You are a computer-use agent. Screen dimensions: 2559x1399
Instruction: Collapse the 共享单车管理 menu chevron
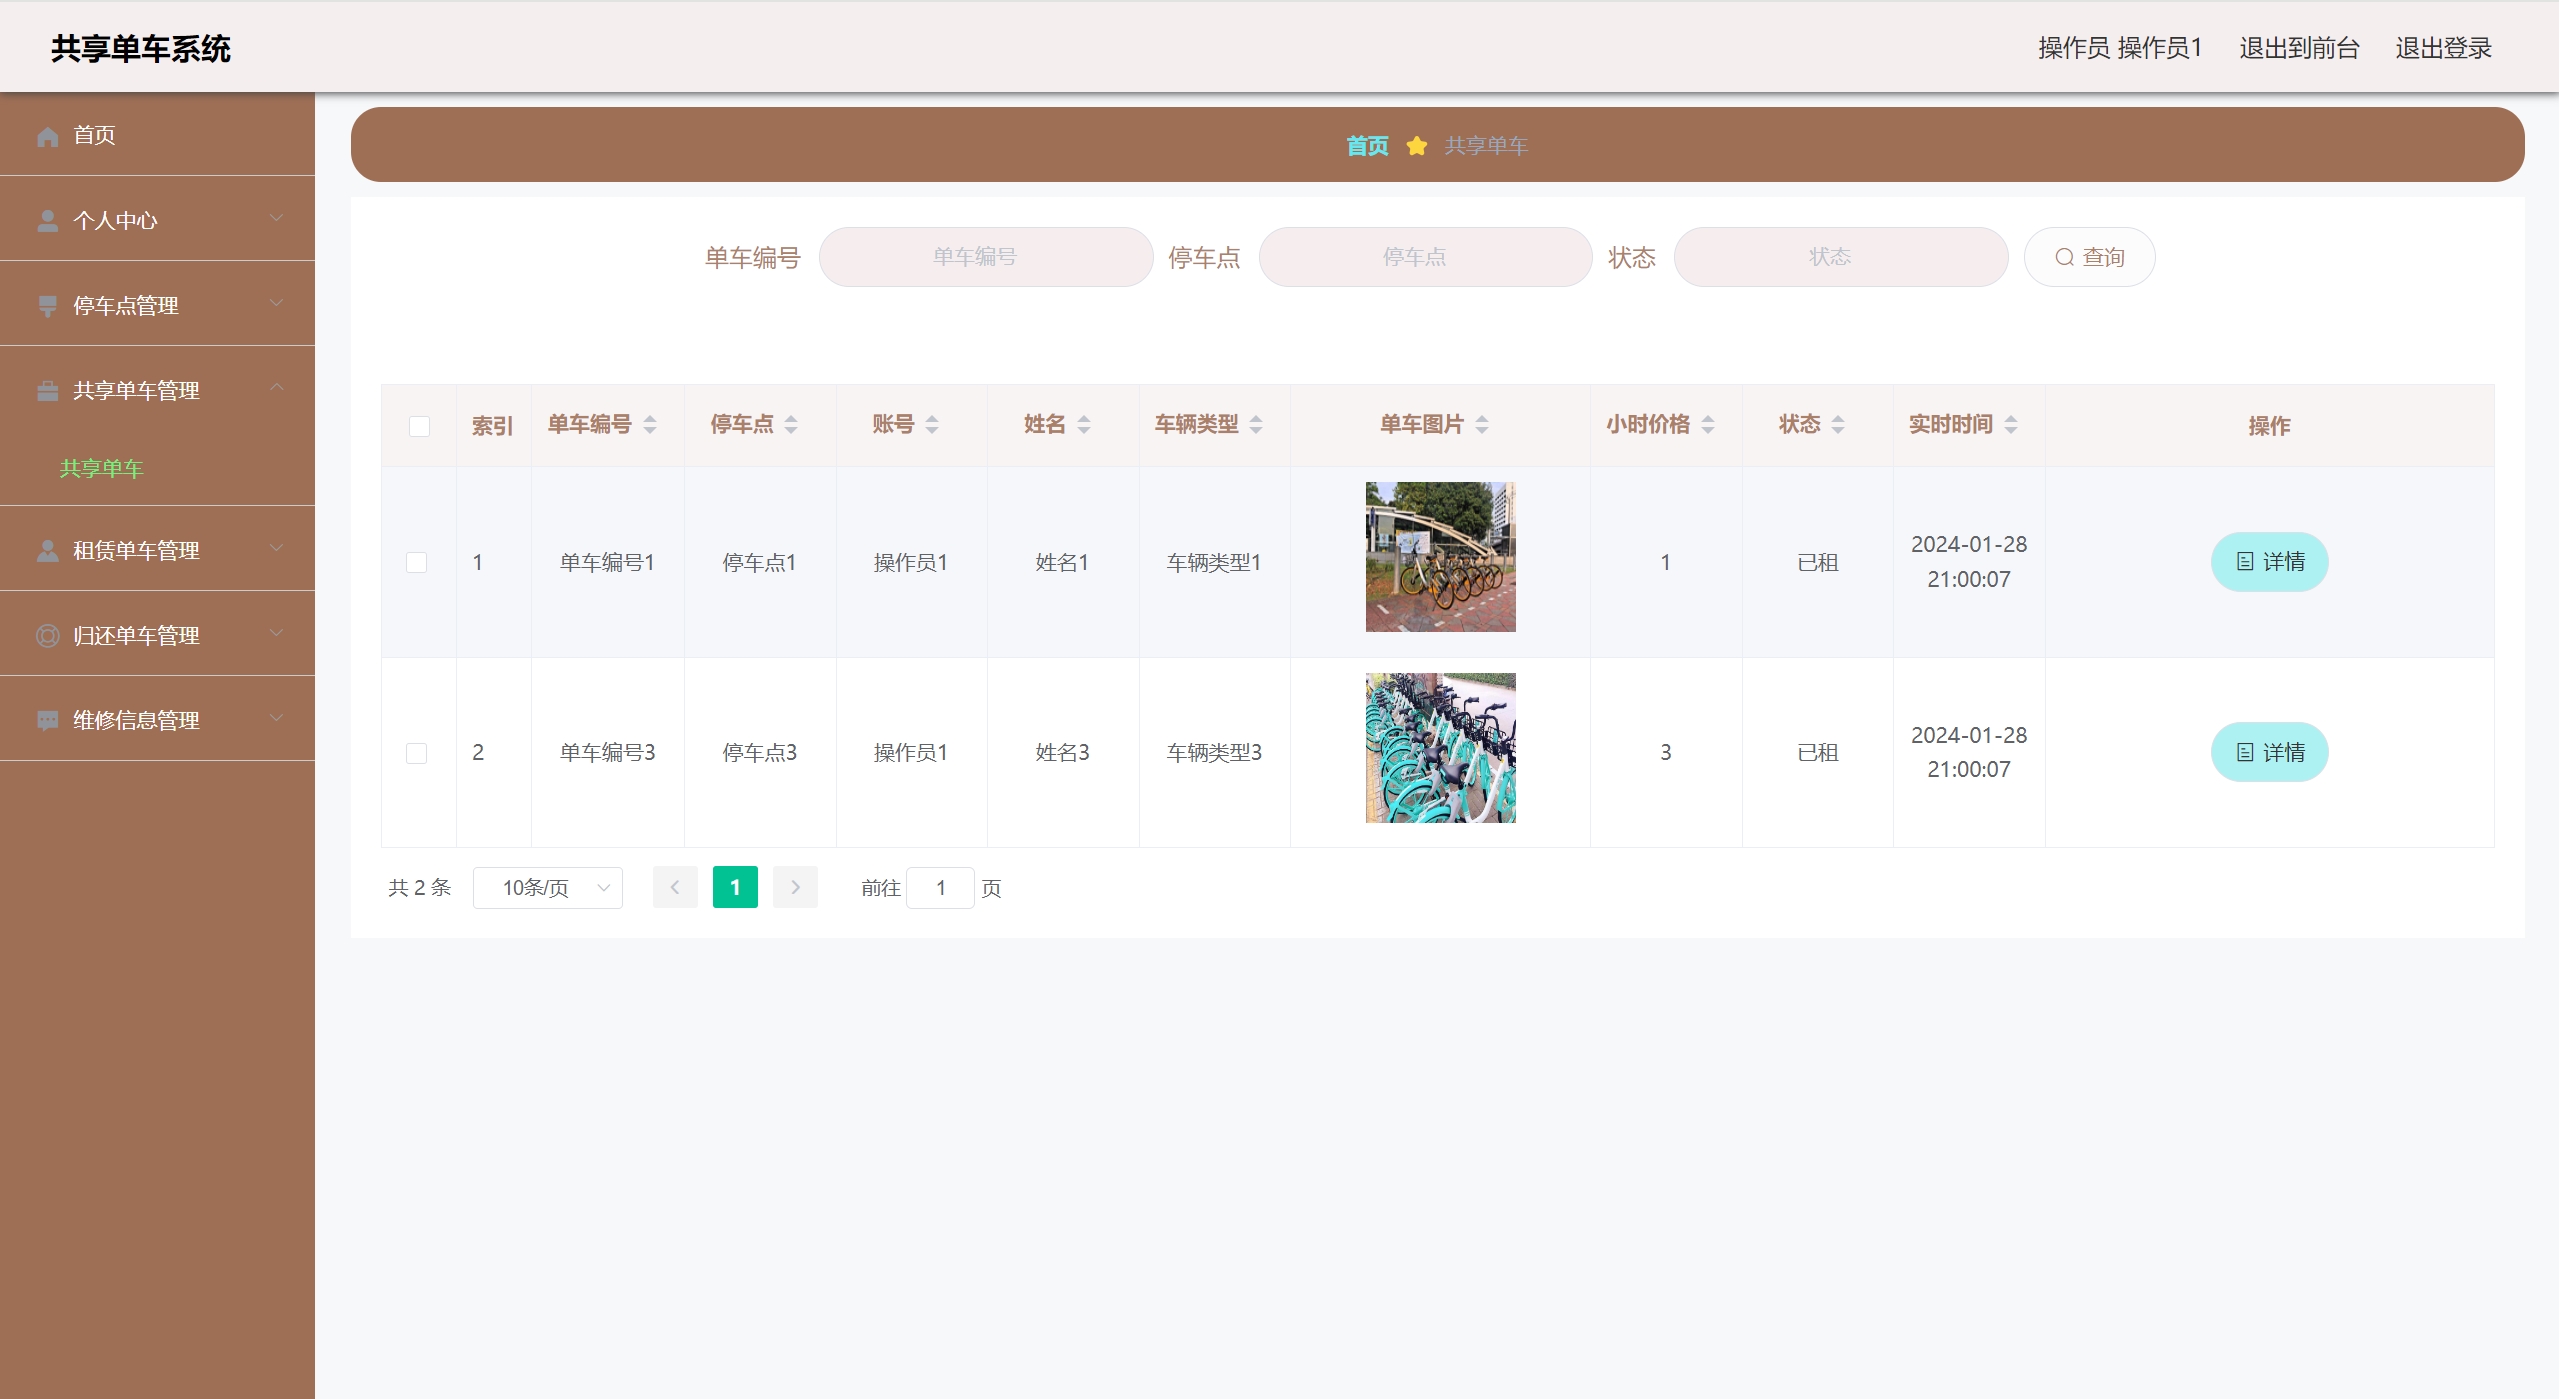click(277, 388)
